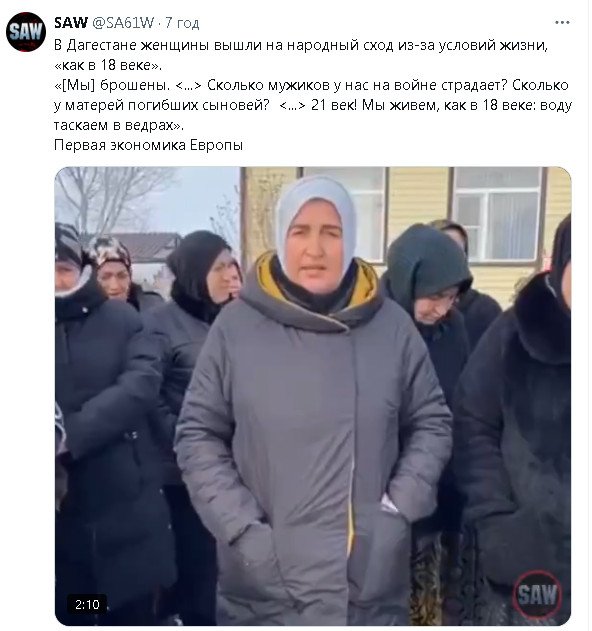Click the SAW watermark logo in the video
592x631 pixels.
537,594
